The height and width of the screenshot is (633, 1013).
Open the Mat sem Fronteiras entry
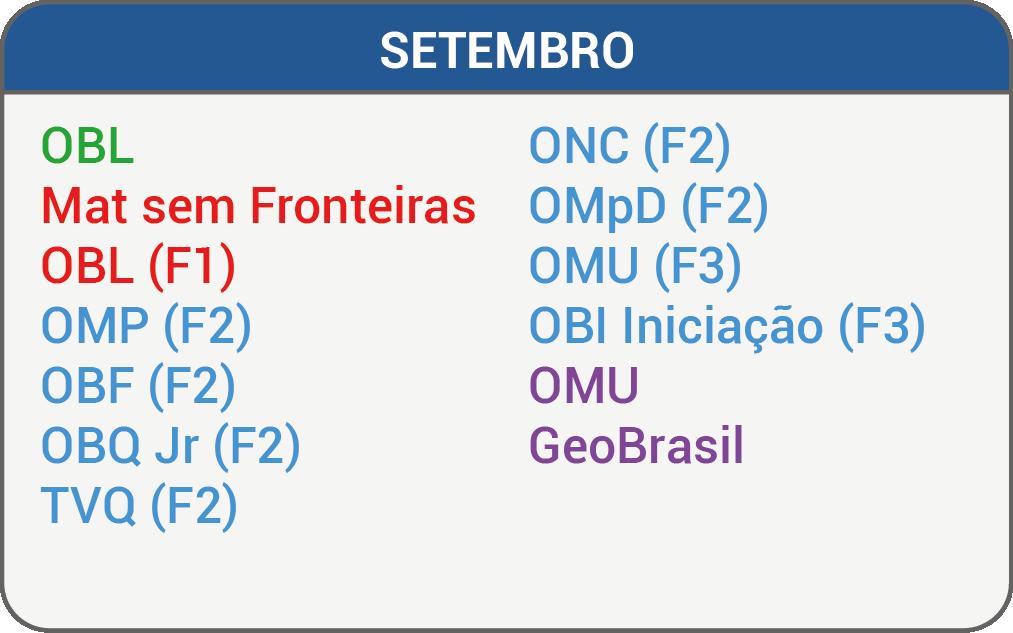pos(258,206)
